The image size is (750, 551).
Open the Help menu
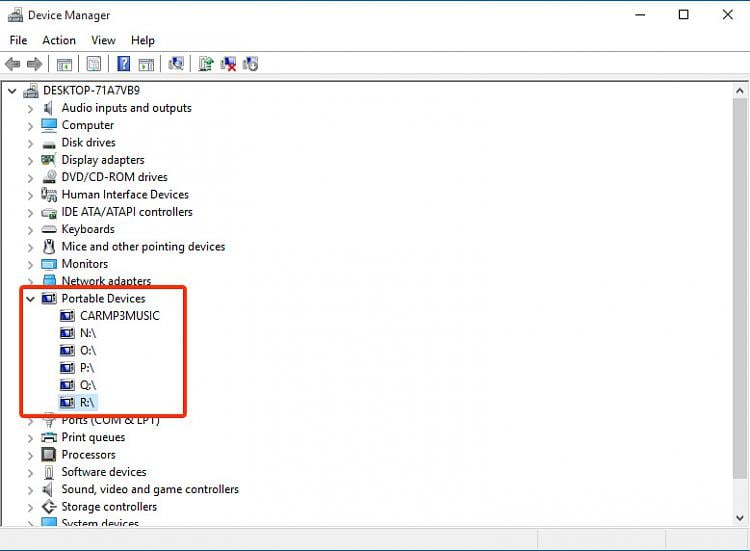pyautogui.click(x=143, y=40)
